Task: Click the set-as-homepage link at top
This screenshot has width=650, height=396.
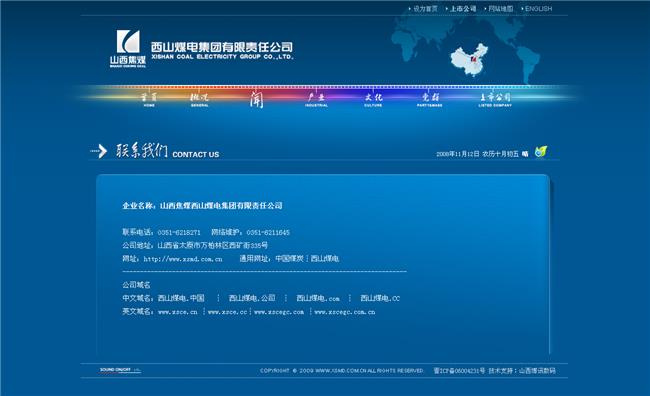Action: [x=425, y=8]
